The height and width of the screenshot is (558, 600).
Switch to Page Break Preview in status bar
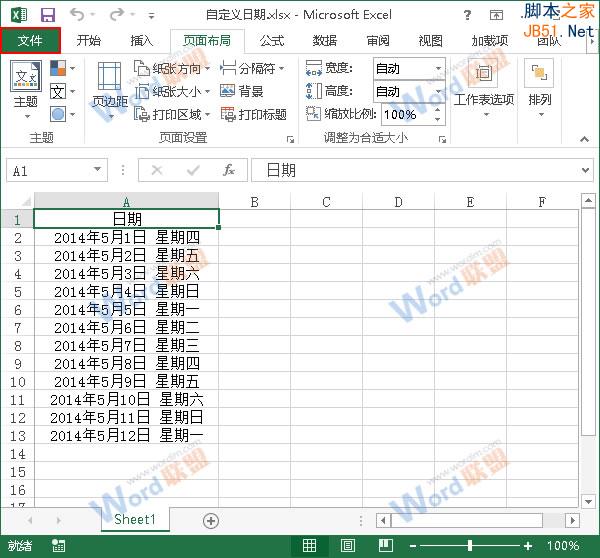[385, 546]
